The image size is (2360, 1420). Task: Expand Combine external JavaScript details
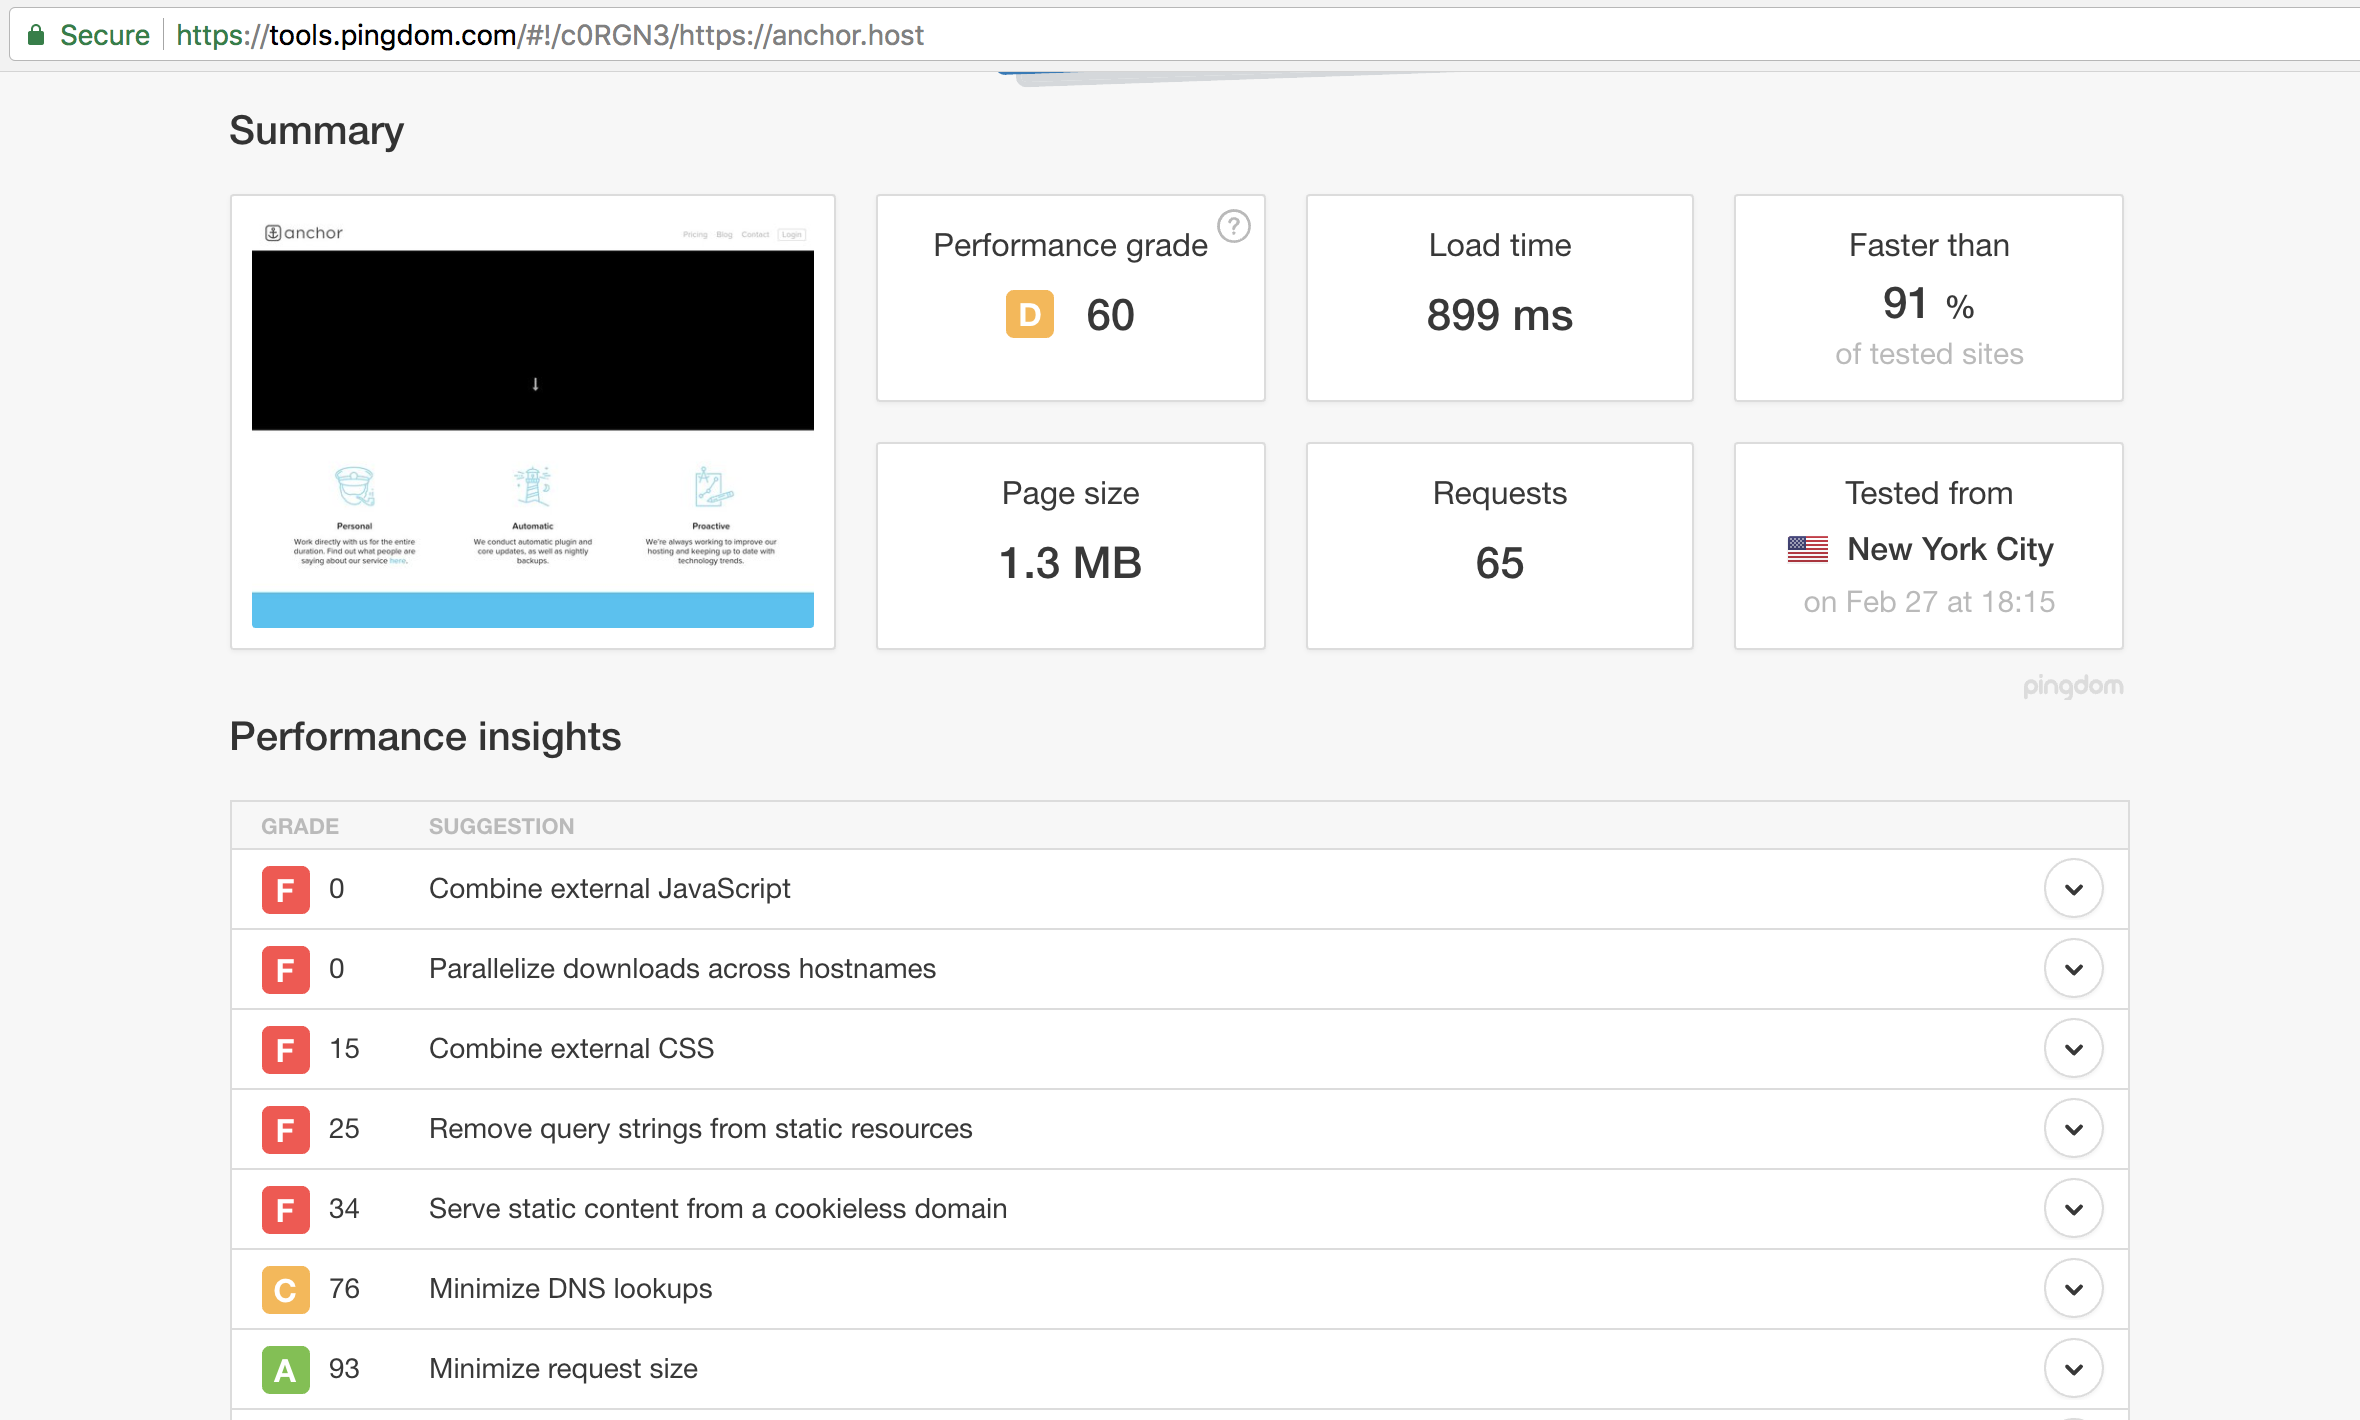(x=2074, y=889)
